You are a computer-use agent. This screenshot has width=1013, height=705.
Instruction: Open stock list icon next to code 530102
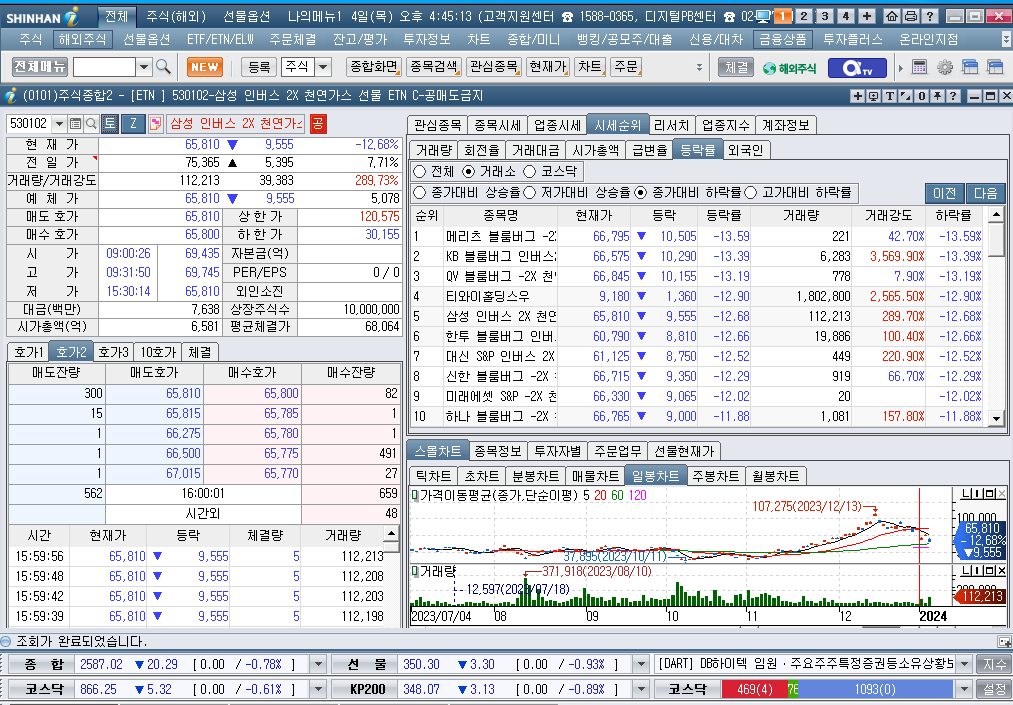76,123
